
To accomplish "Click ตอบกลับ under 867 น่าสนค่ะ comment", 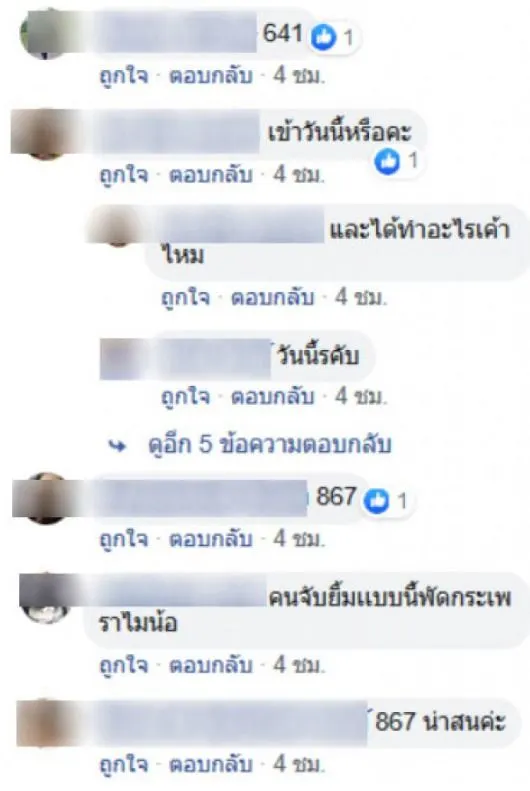I will click(x=211, y=764).
